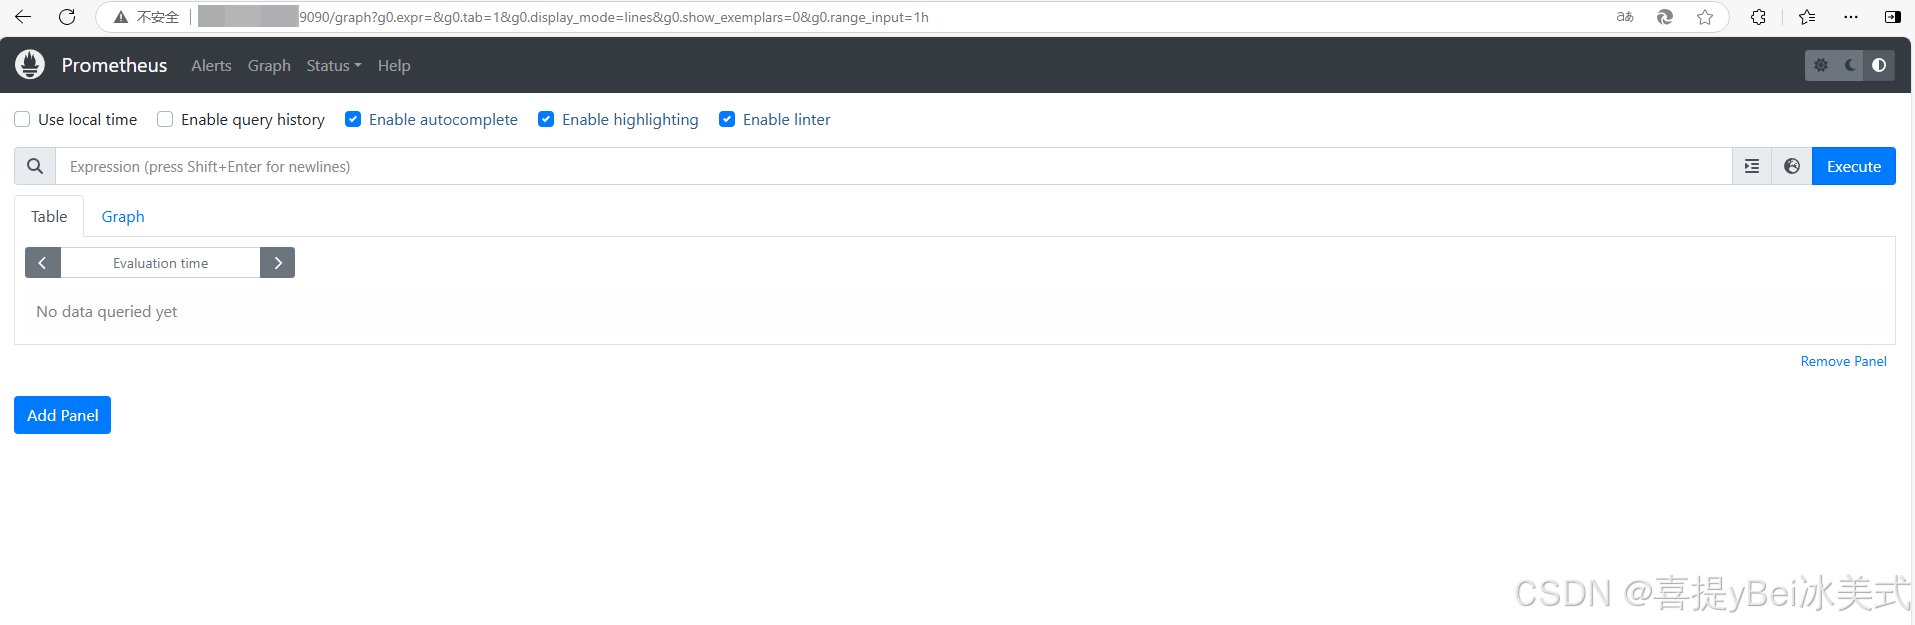1915x625 pixels.
Task: Bookmark the page with the star icon
Action: click(1705, 17)
